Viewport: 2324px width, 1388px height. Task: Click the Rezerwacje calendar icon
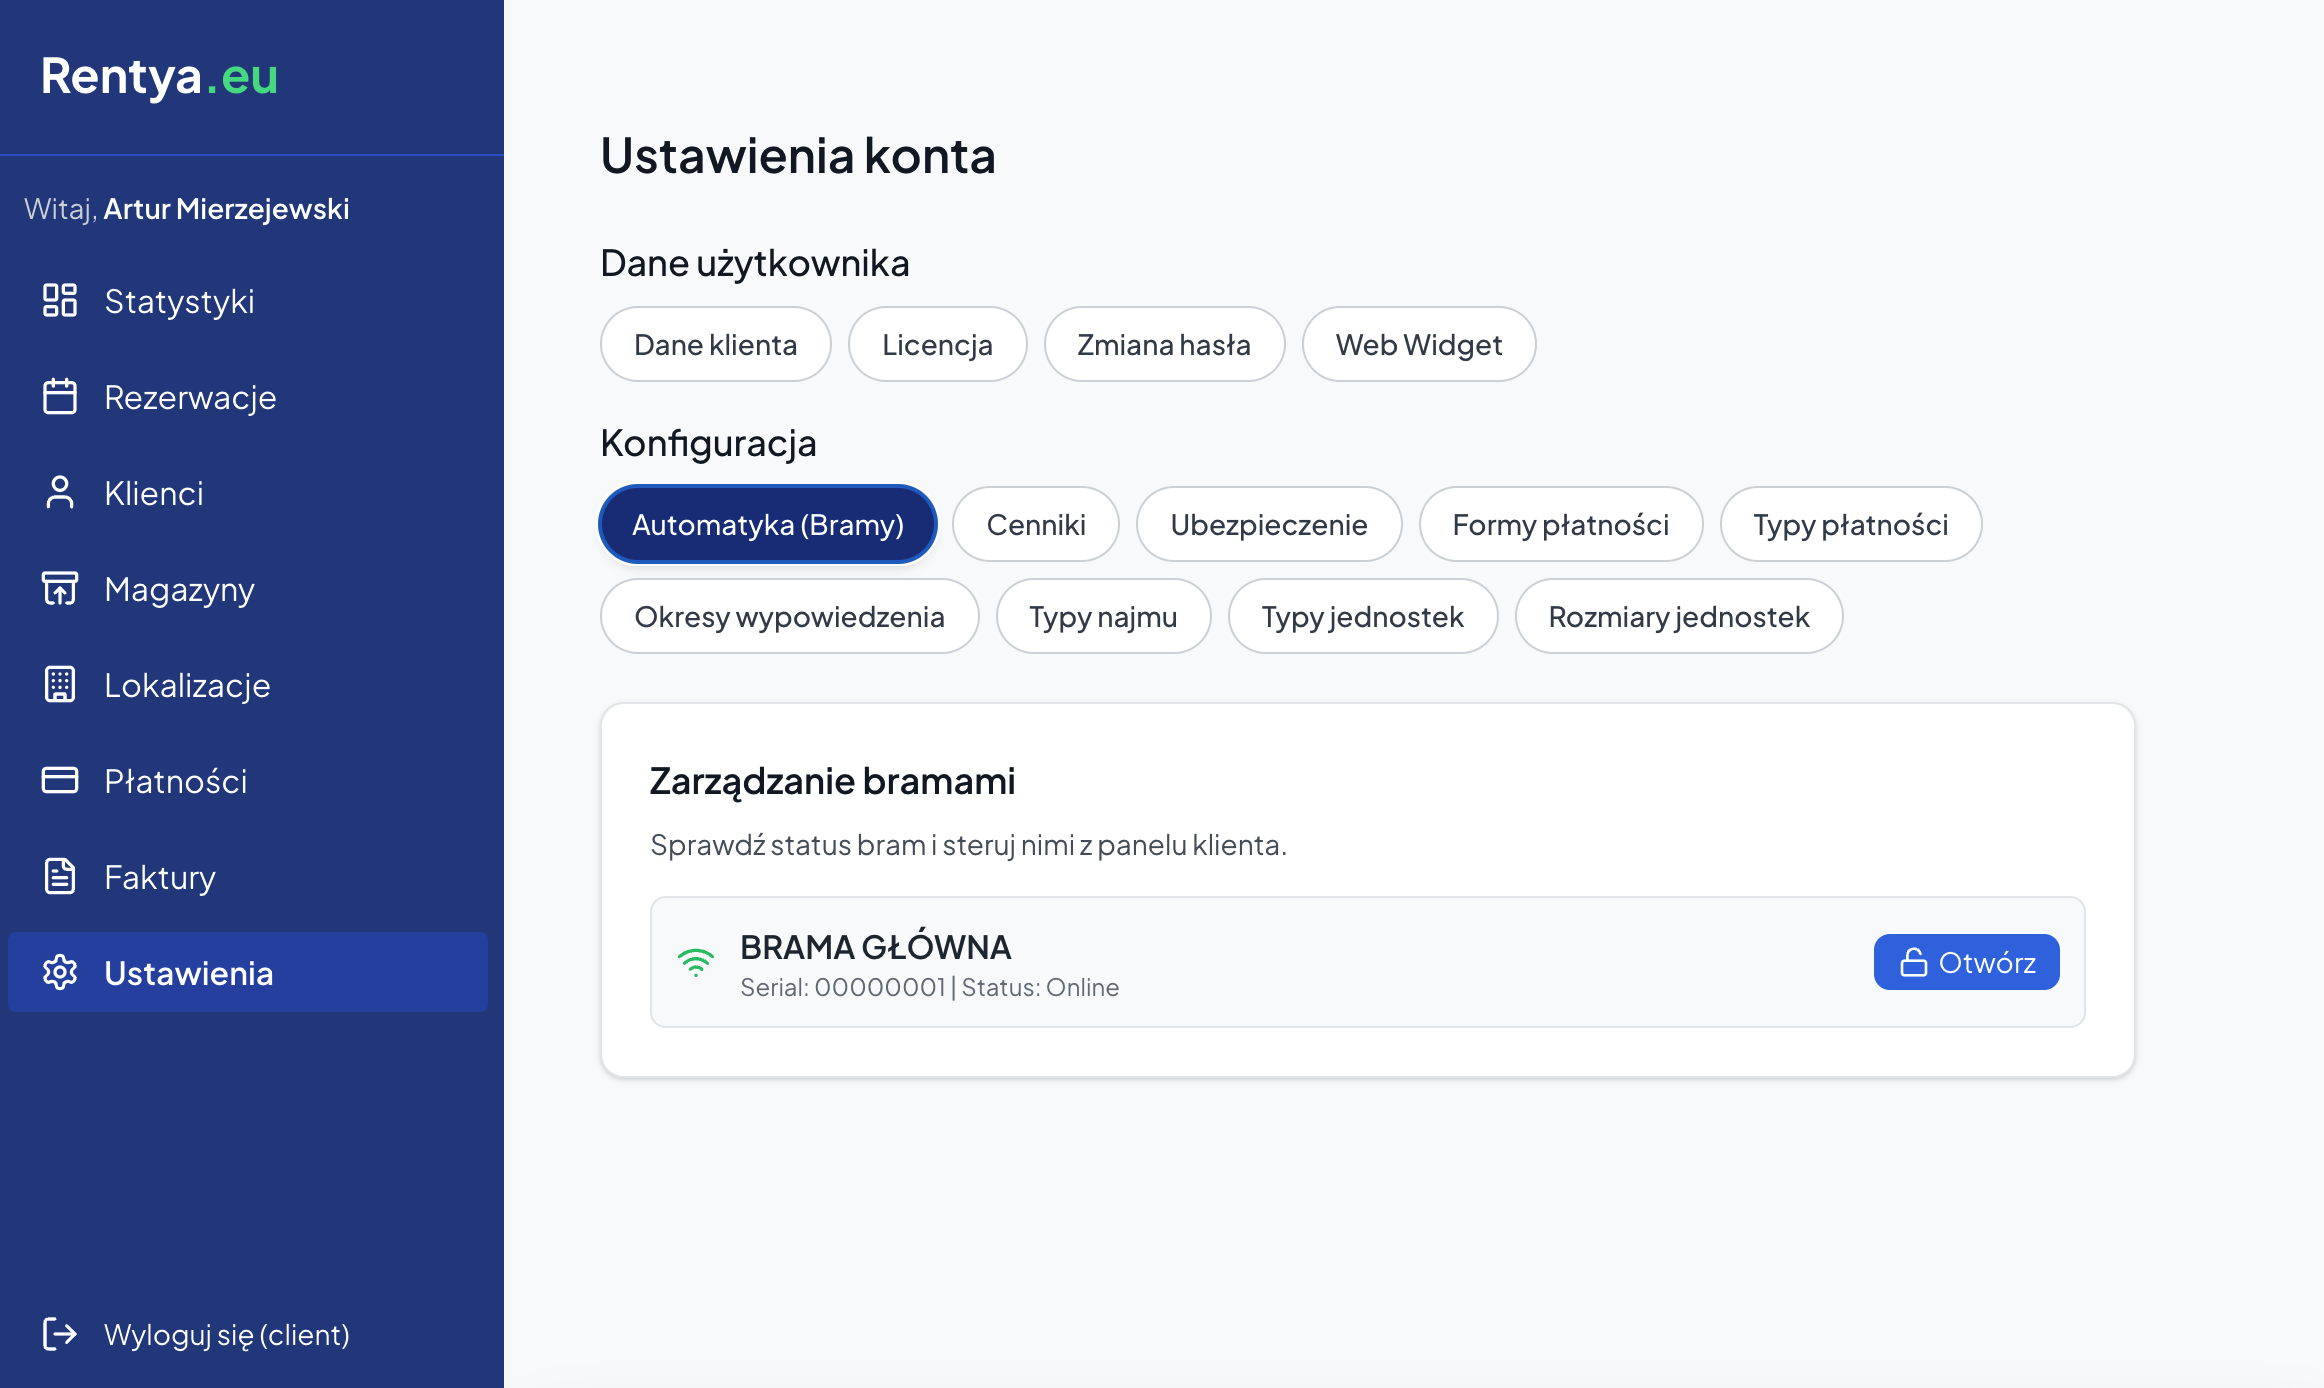[x=60, y=396]
